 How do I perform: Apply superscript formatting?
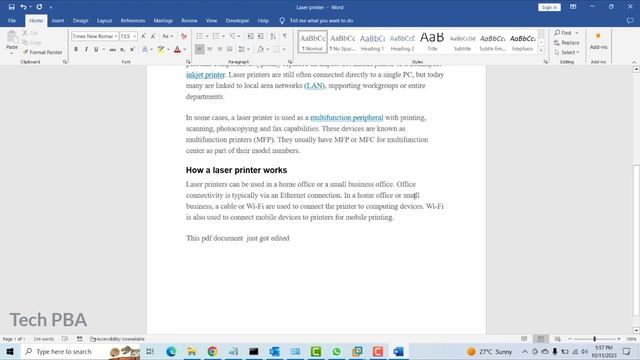pos(132,49)
